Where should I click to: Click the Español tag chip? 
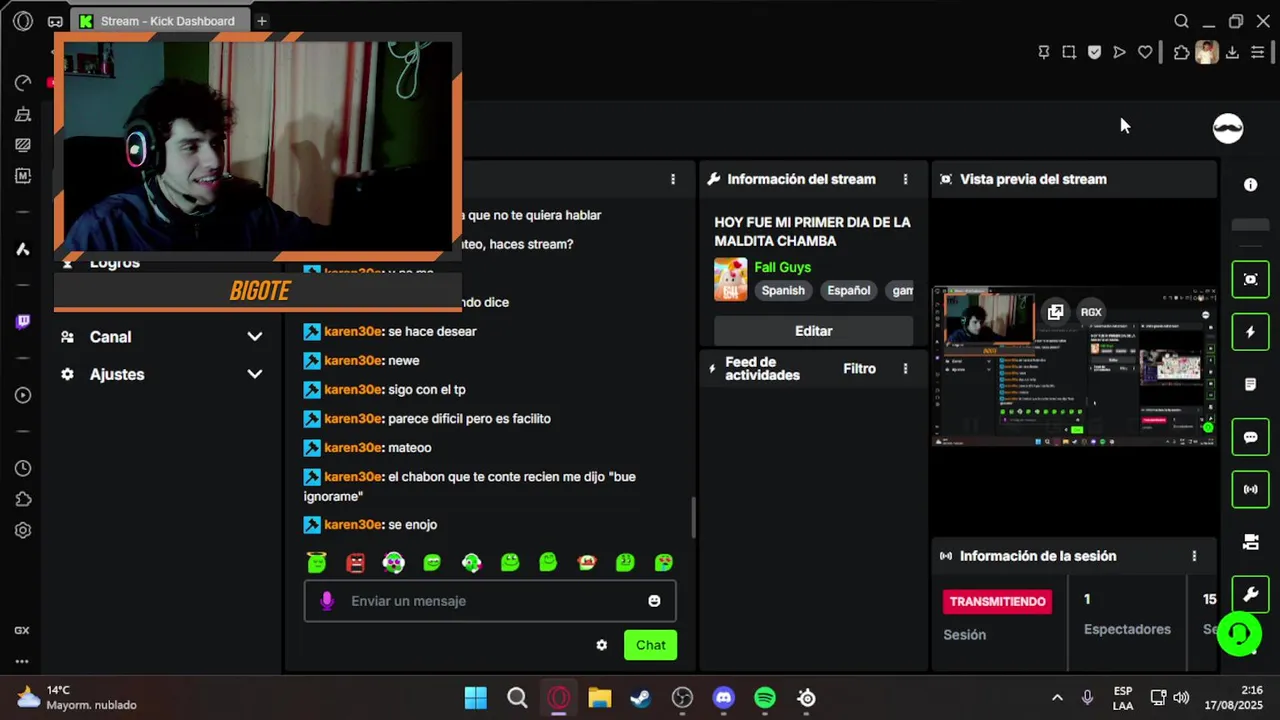(x=848, y=290)
